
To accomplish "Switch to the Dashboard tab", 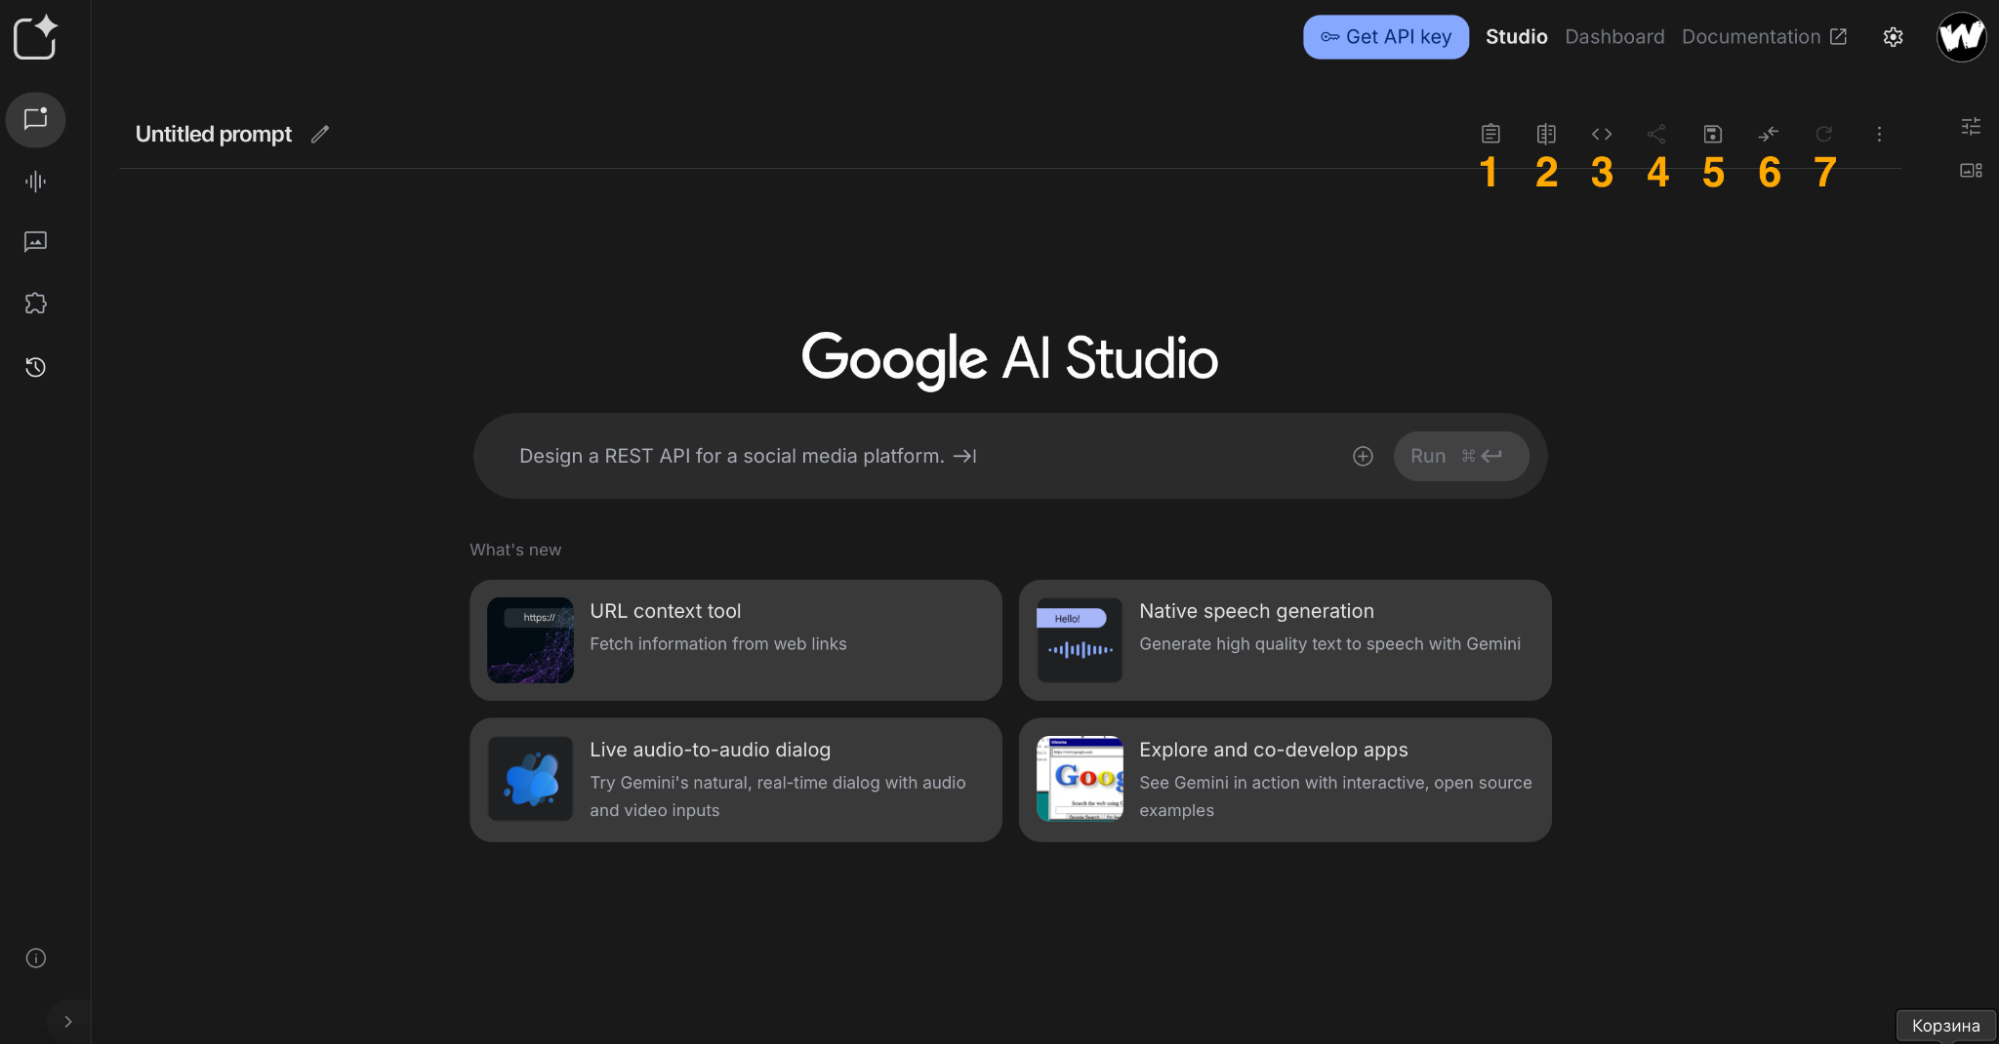I will click(1614, 37).
